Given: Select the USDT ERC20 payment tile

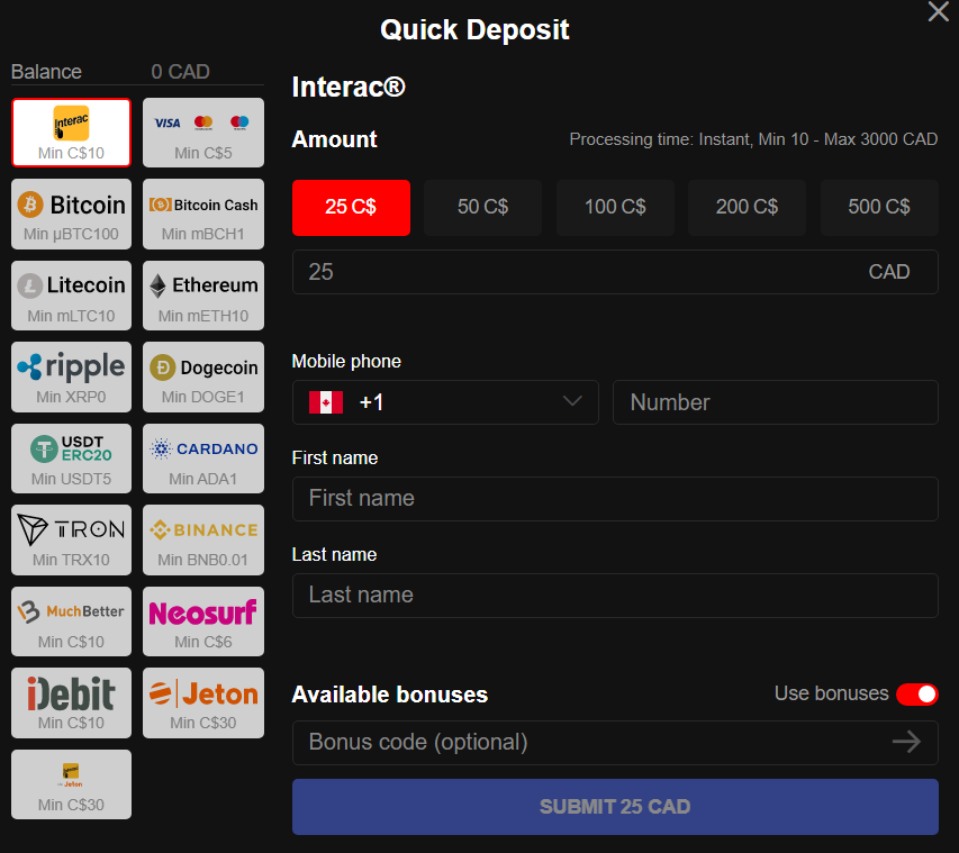Looking at the screenshot, I should [71, 459].
